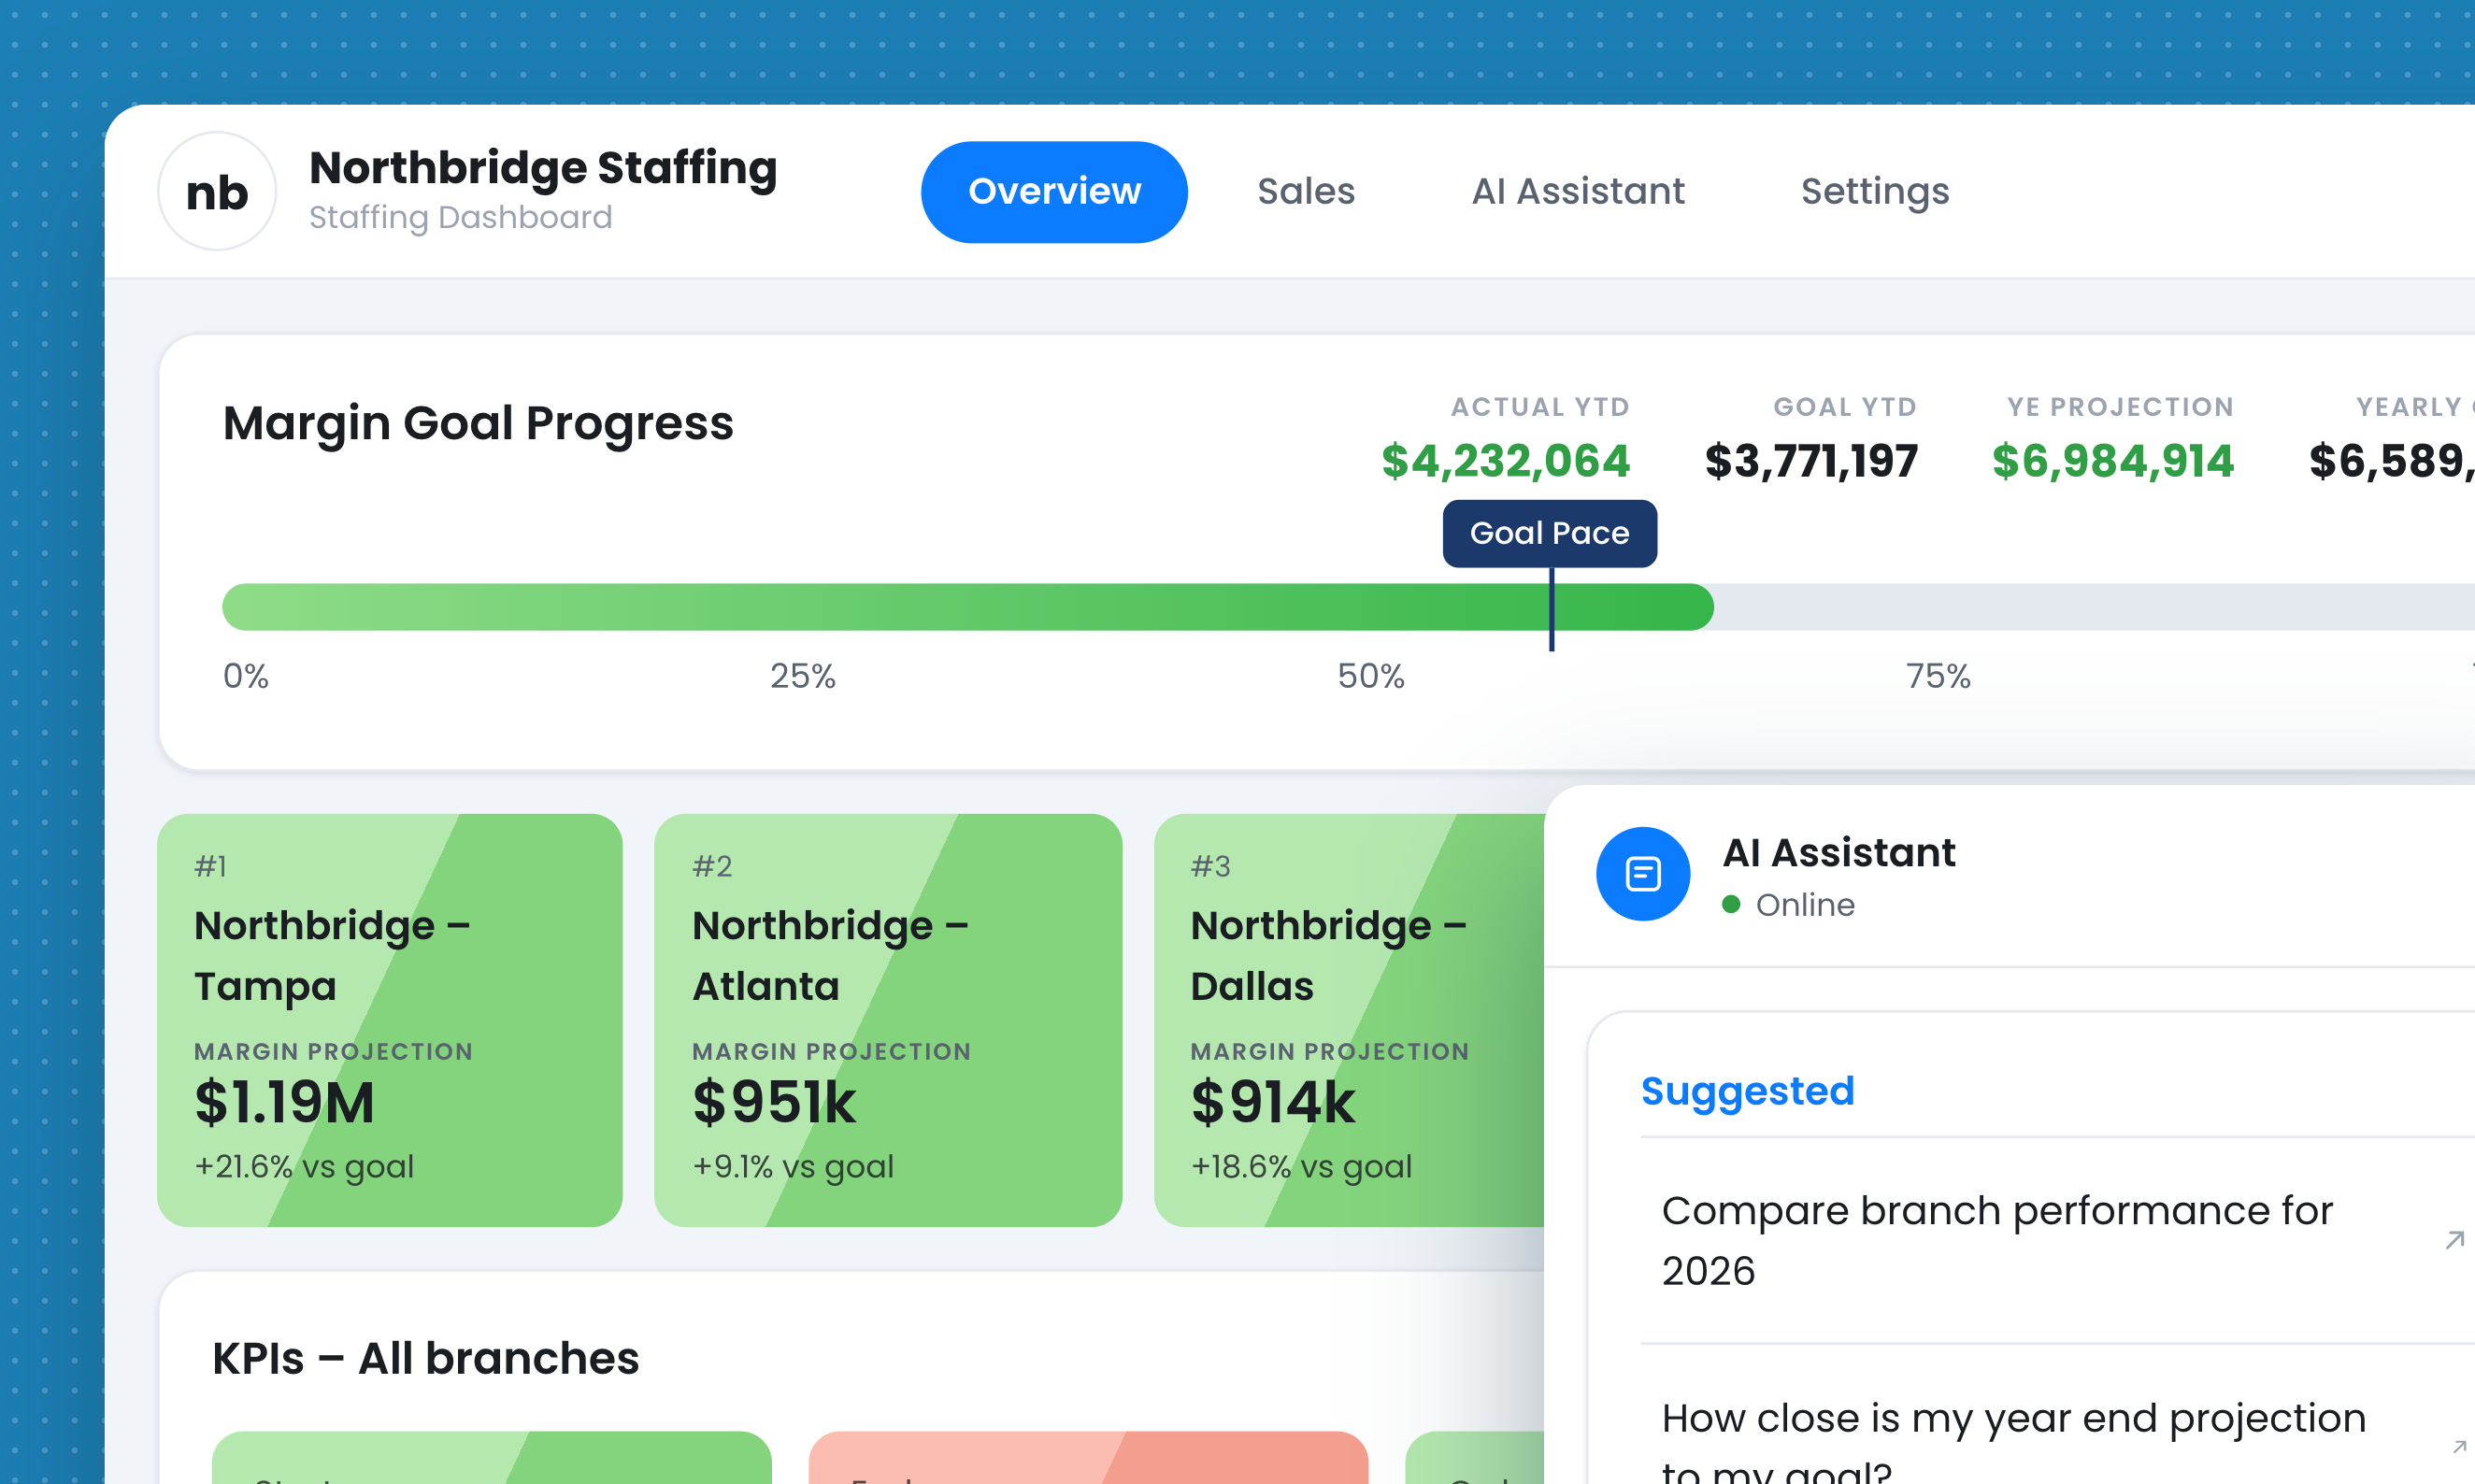Click the Margin Goal Progress heading

coord(478,423)
